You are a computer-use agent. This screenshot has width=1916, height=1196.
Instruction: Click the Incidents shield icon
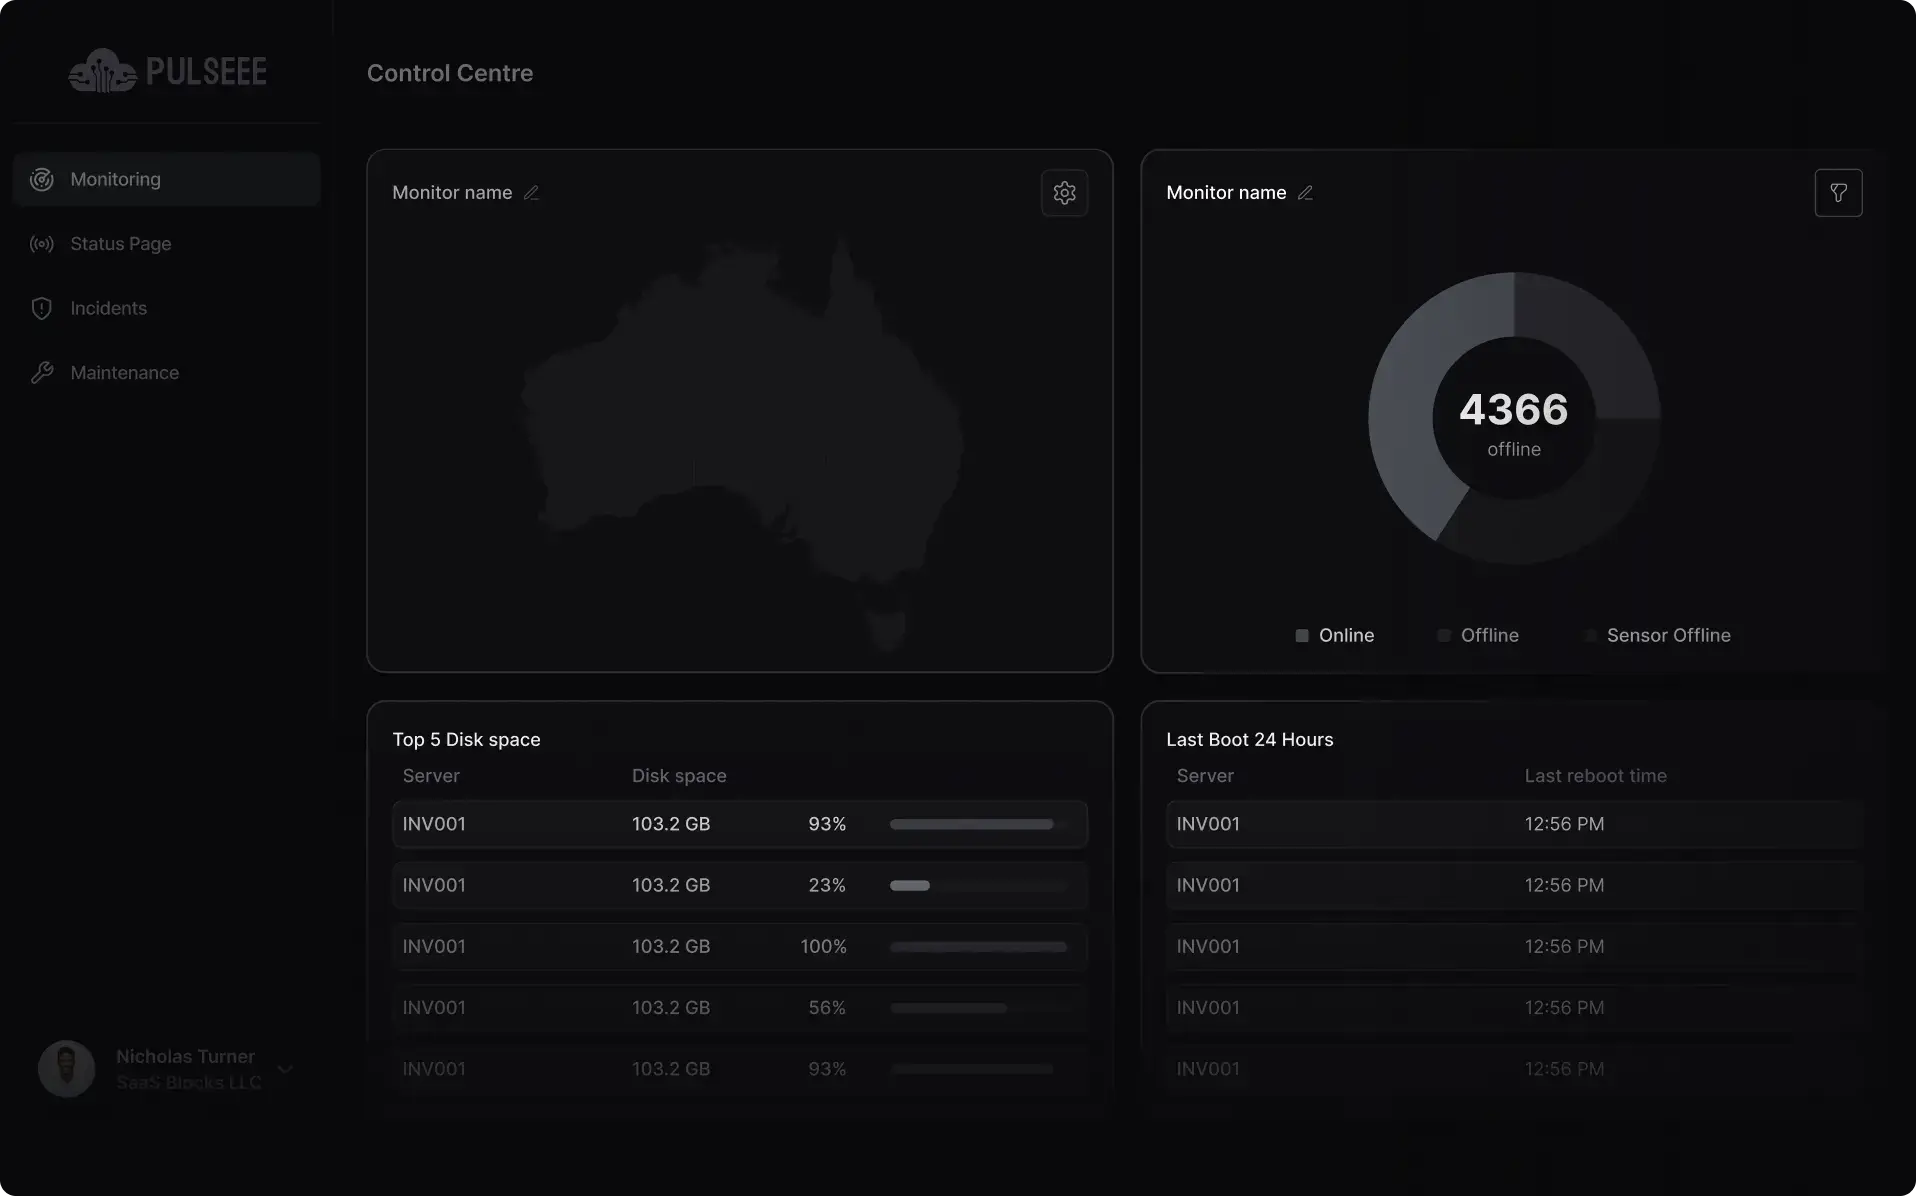[42, 309]
